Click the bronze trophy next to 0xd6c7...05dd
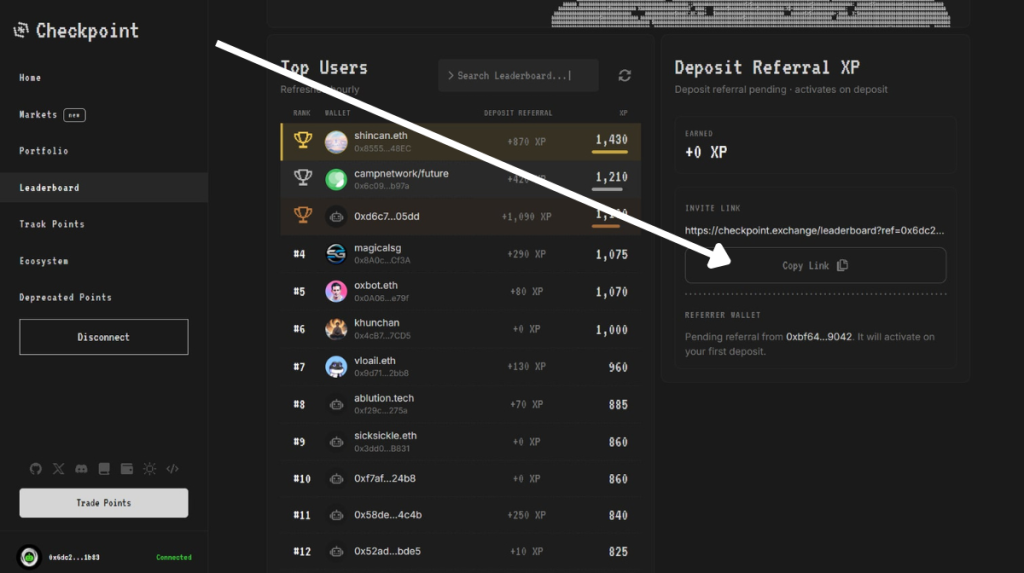 click(x=302, y=214)
